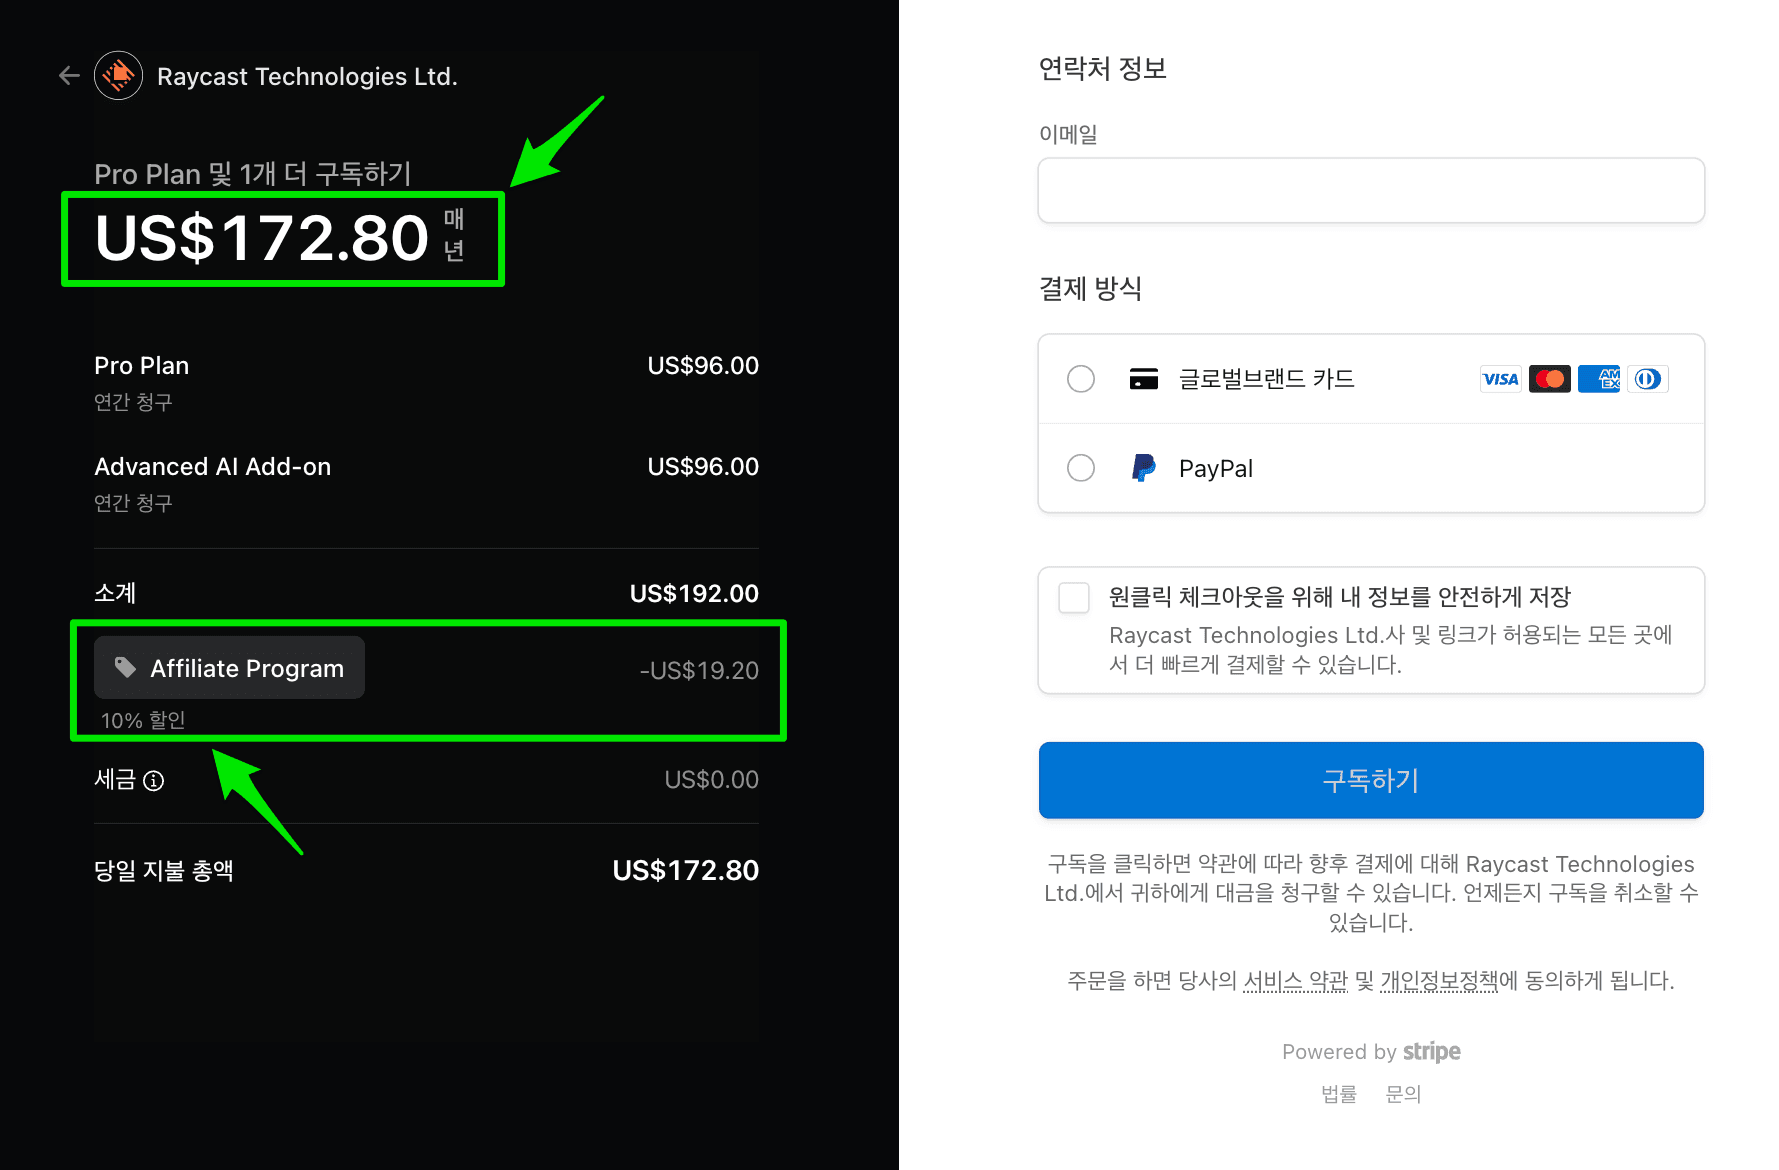Click the Visa card logo
This screenshot has height=1170, width=1779.
[x=1500, y=379]
